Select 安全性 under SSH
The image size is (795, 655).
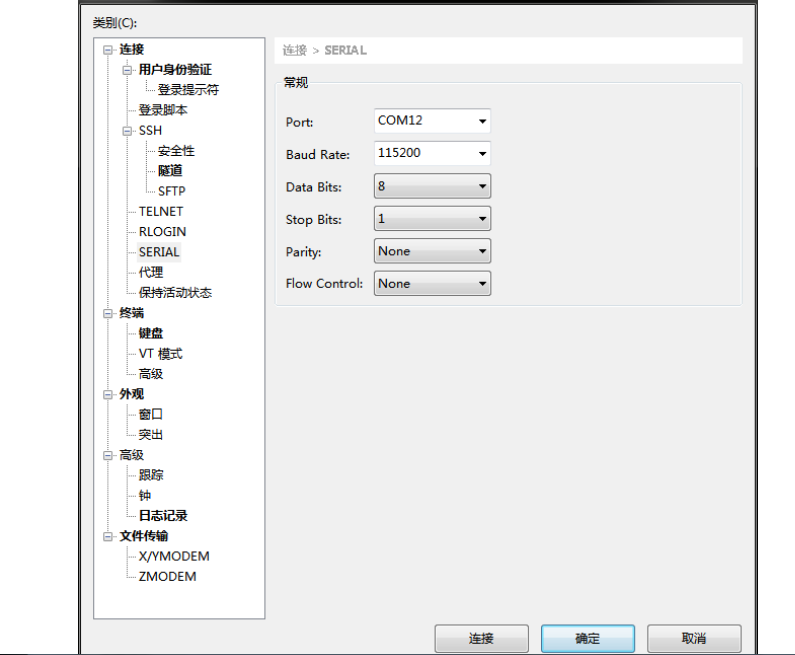pos(176,151)
